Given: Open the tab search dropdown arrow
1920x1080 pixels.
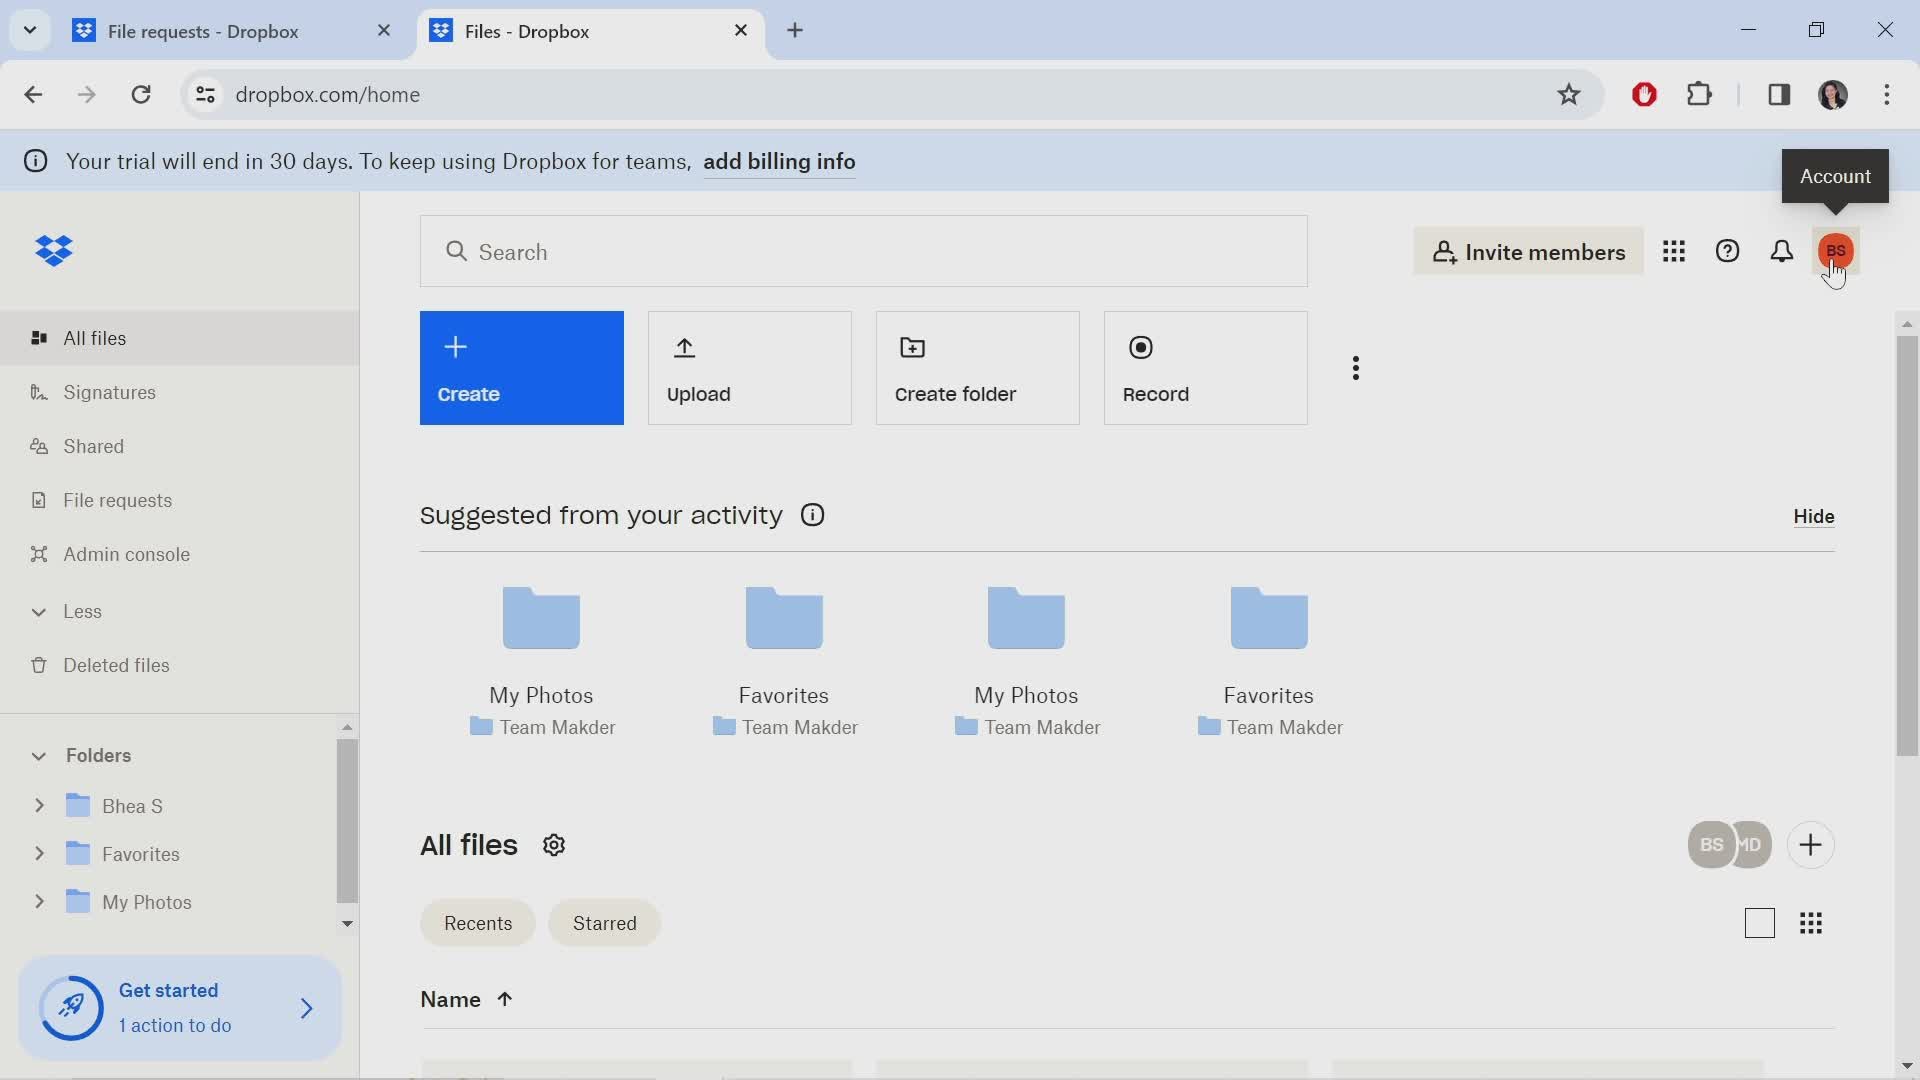Looking at the screenshot, I should click(30, 30).
